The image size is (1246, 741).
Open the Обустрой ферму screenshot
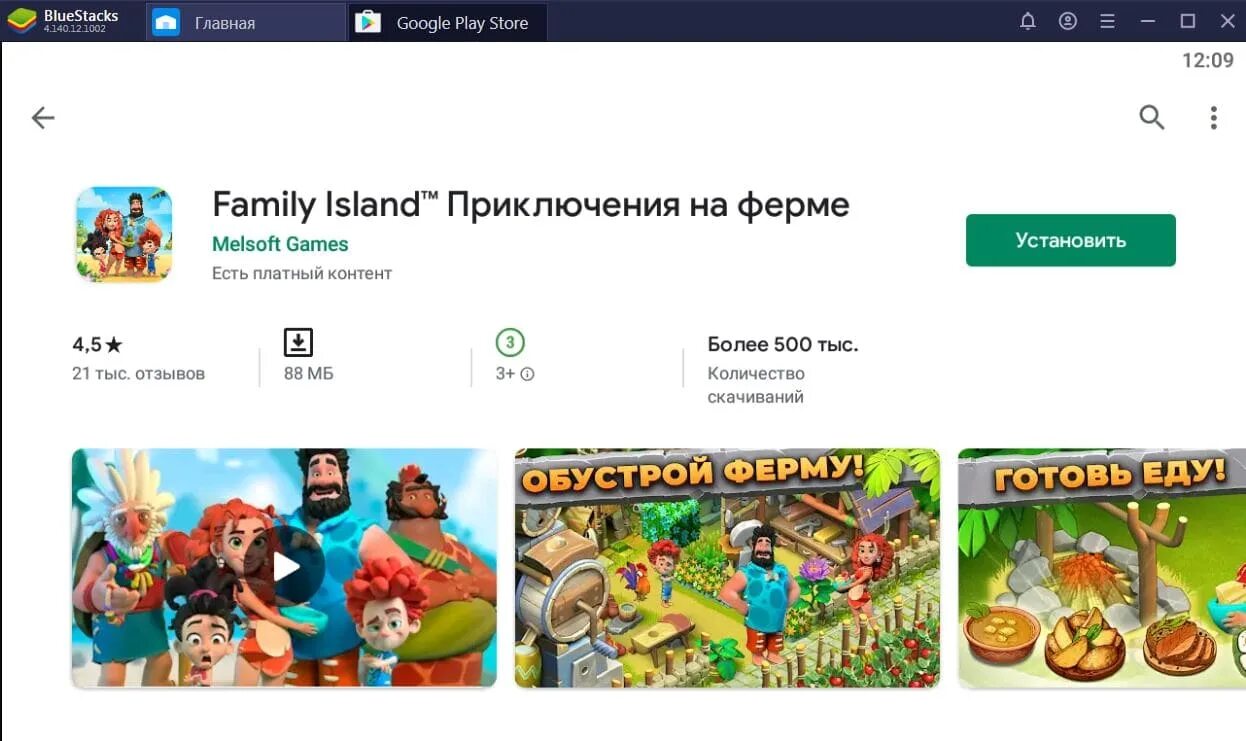[727, 567]
